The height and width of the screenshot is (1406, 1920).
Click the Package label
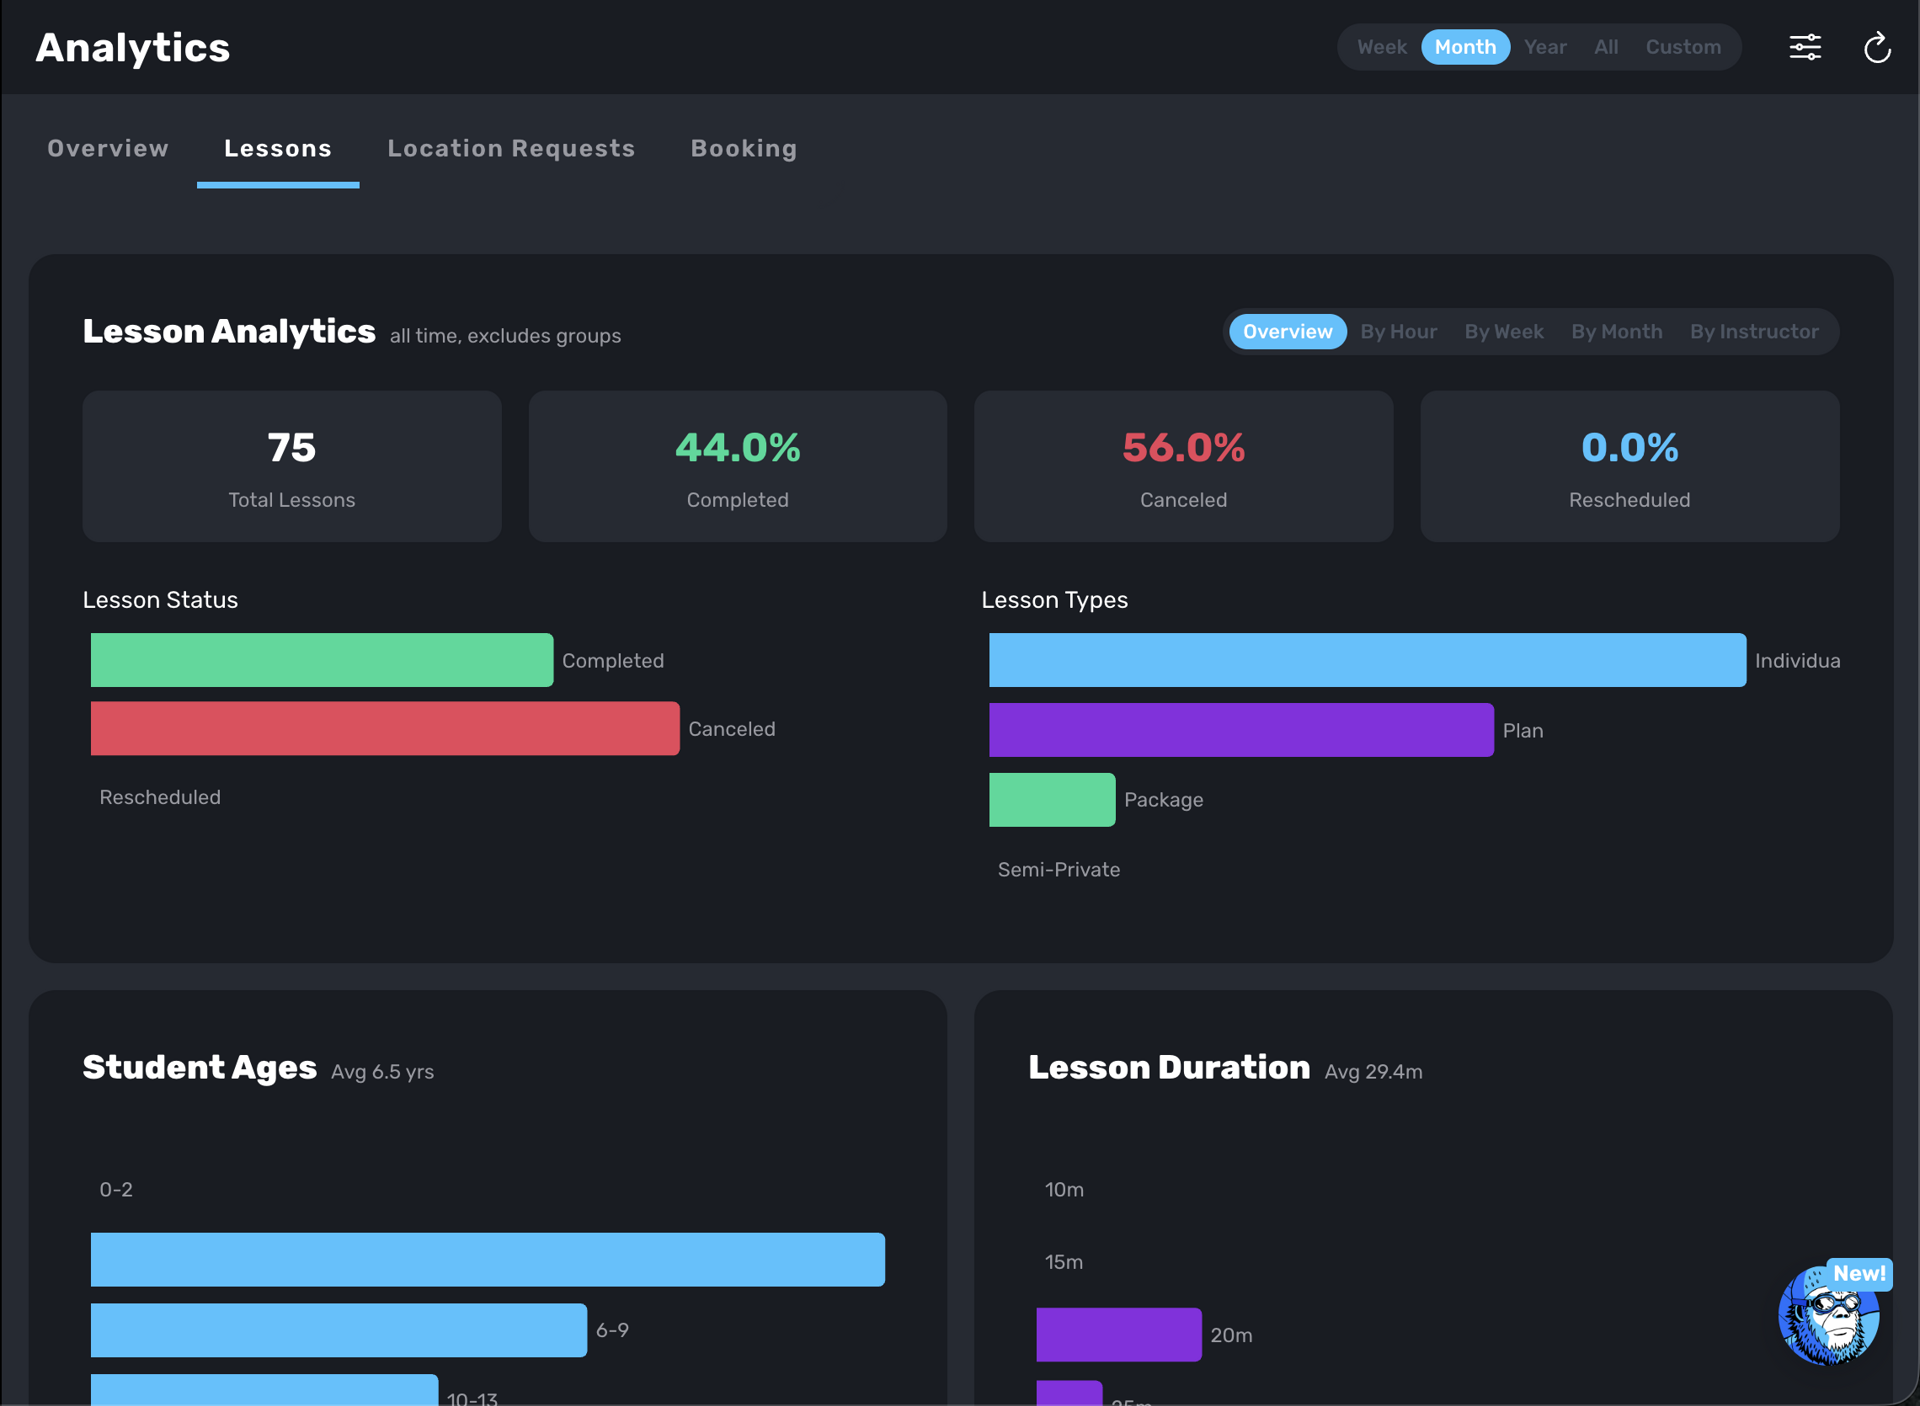[1164, 800]
